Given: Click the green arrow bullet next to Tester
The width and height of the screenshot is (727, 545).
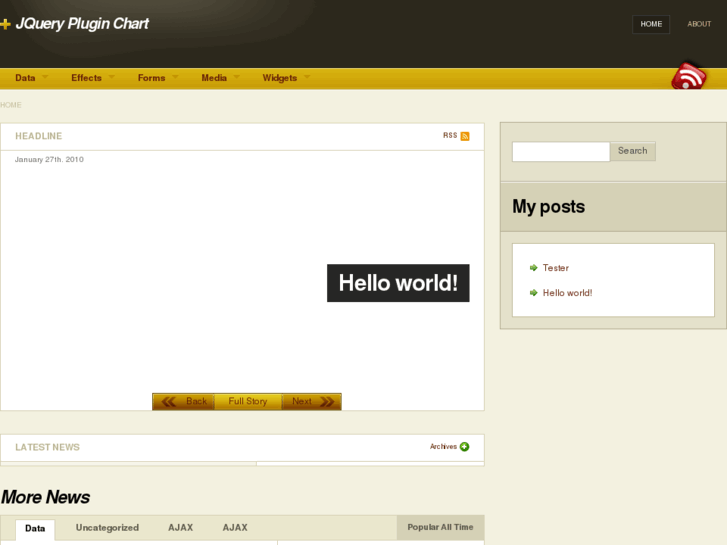Looking at the screenshot, I should [534, 268].
